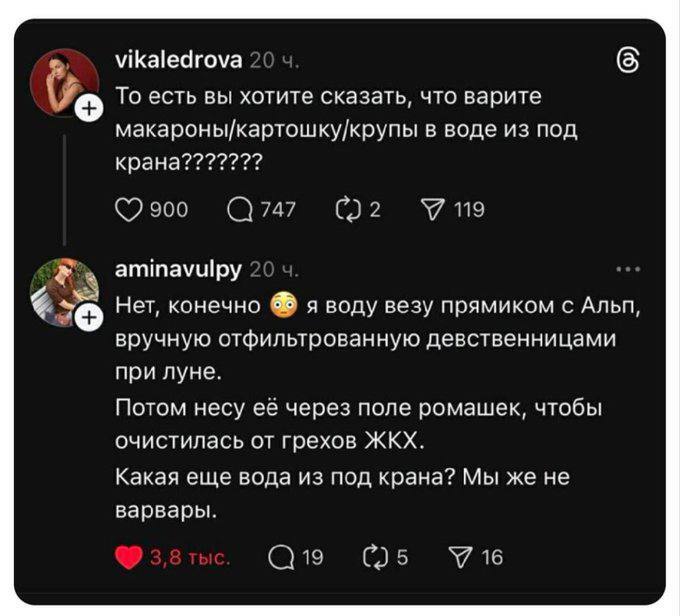Click vikaledrova's post text about tap water
Screen dimensions: 680x616
coord(340,130)
